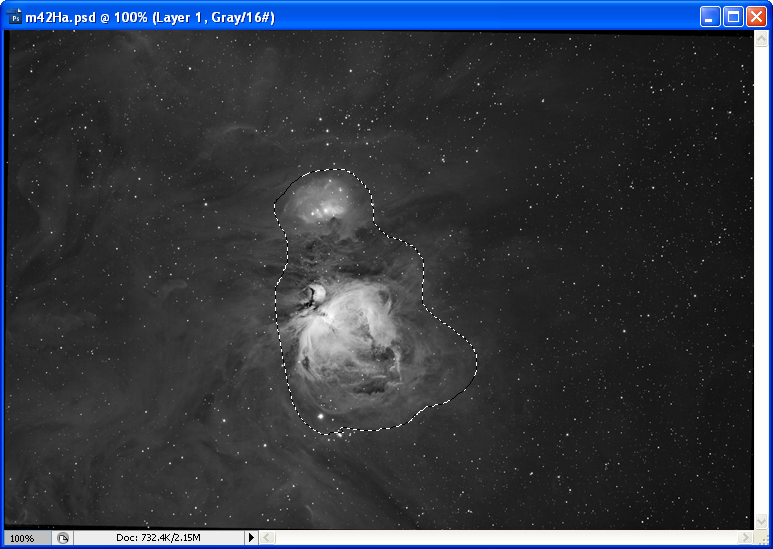Image resolution: width=773 pixels, height=549 pixels.
Task: Open the status bar info flyout arrow
Action: tap(251, 537)
